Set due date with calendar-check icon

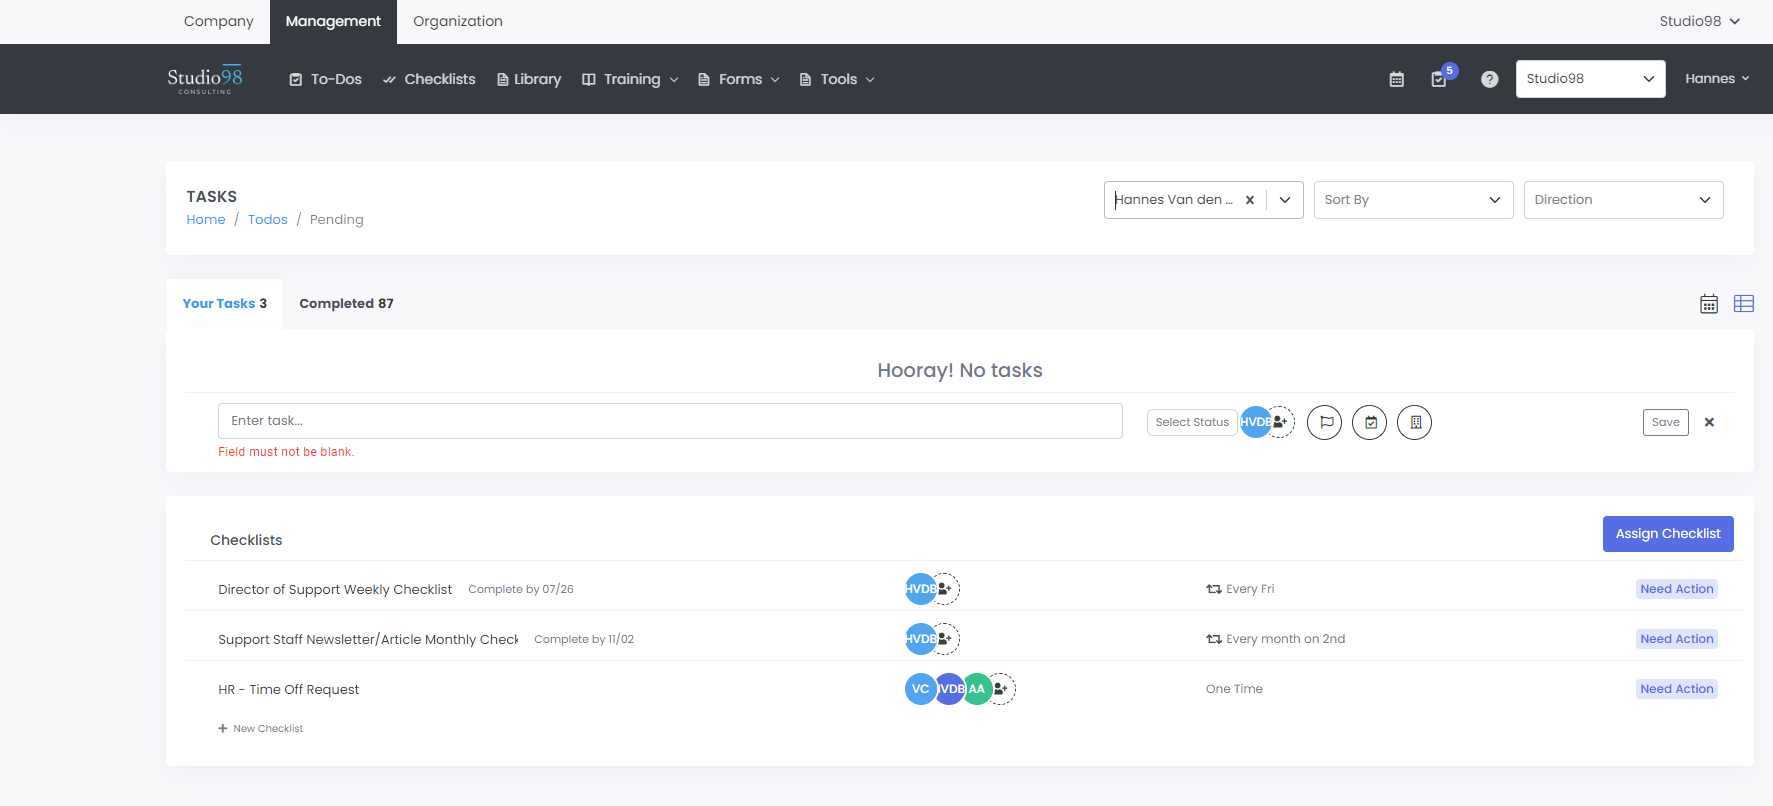(x=1370, y=423)
